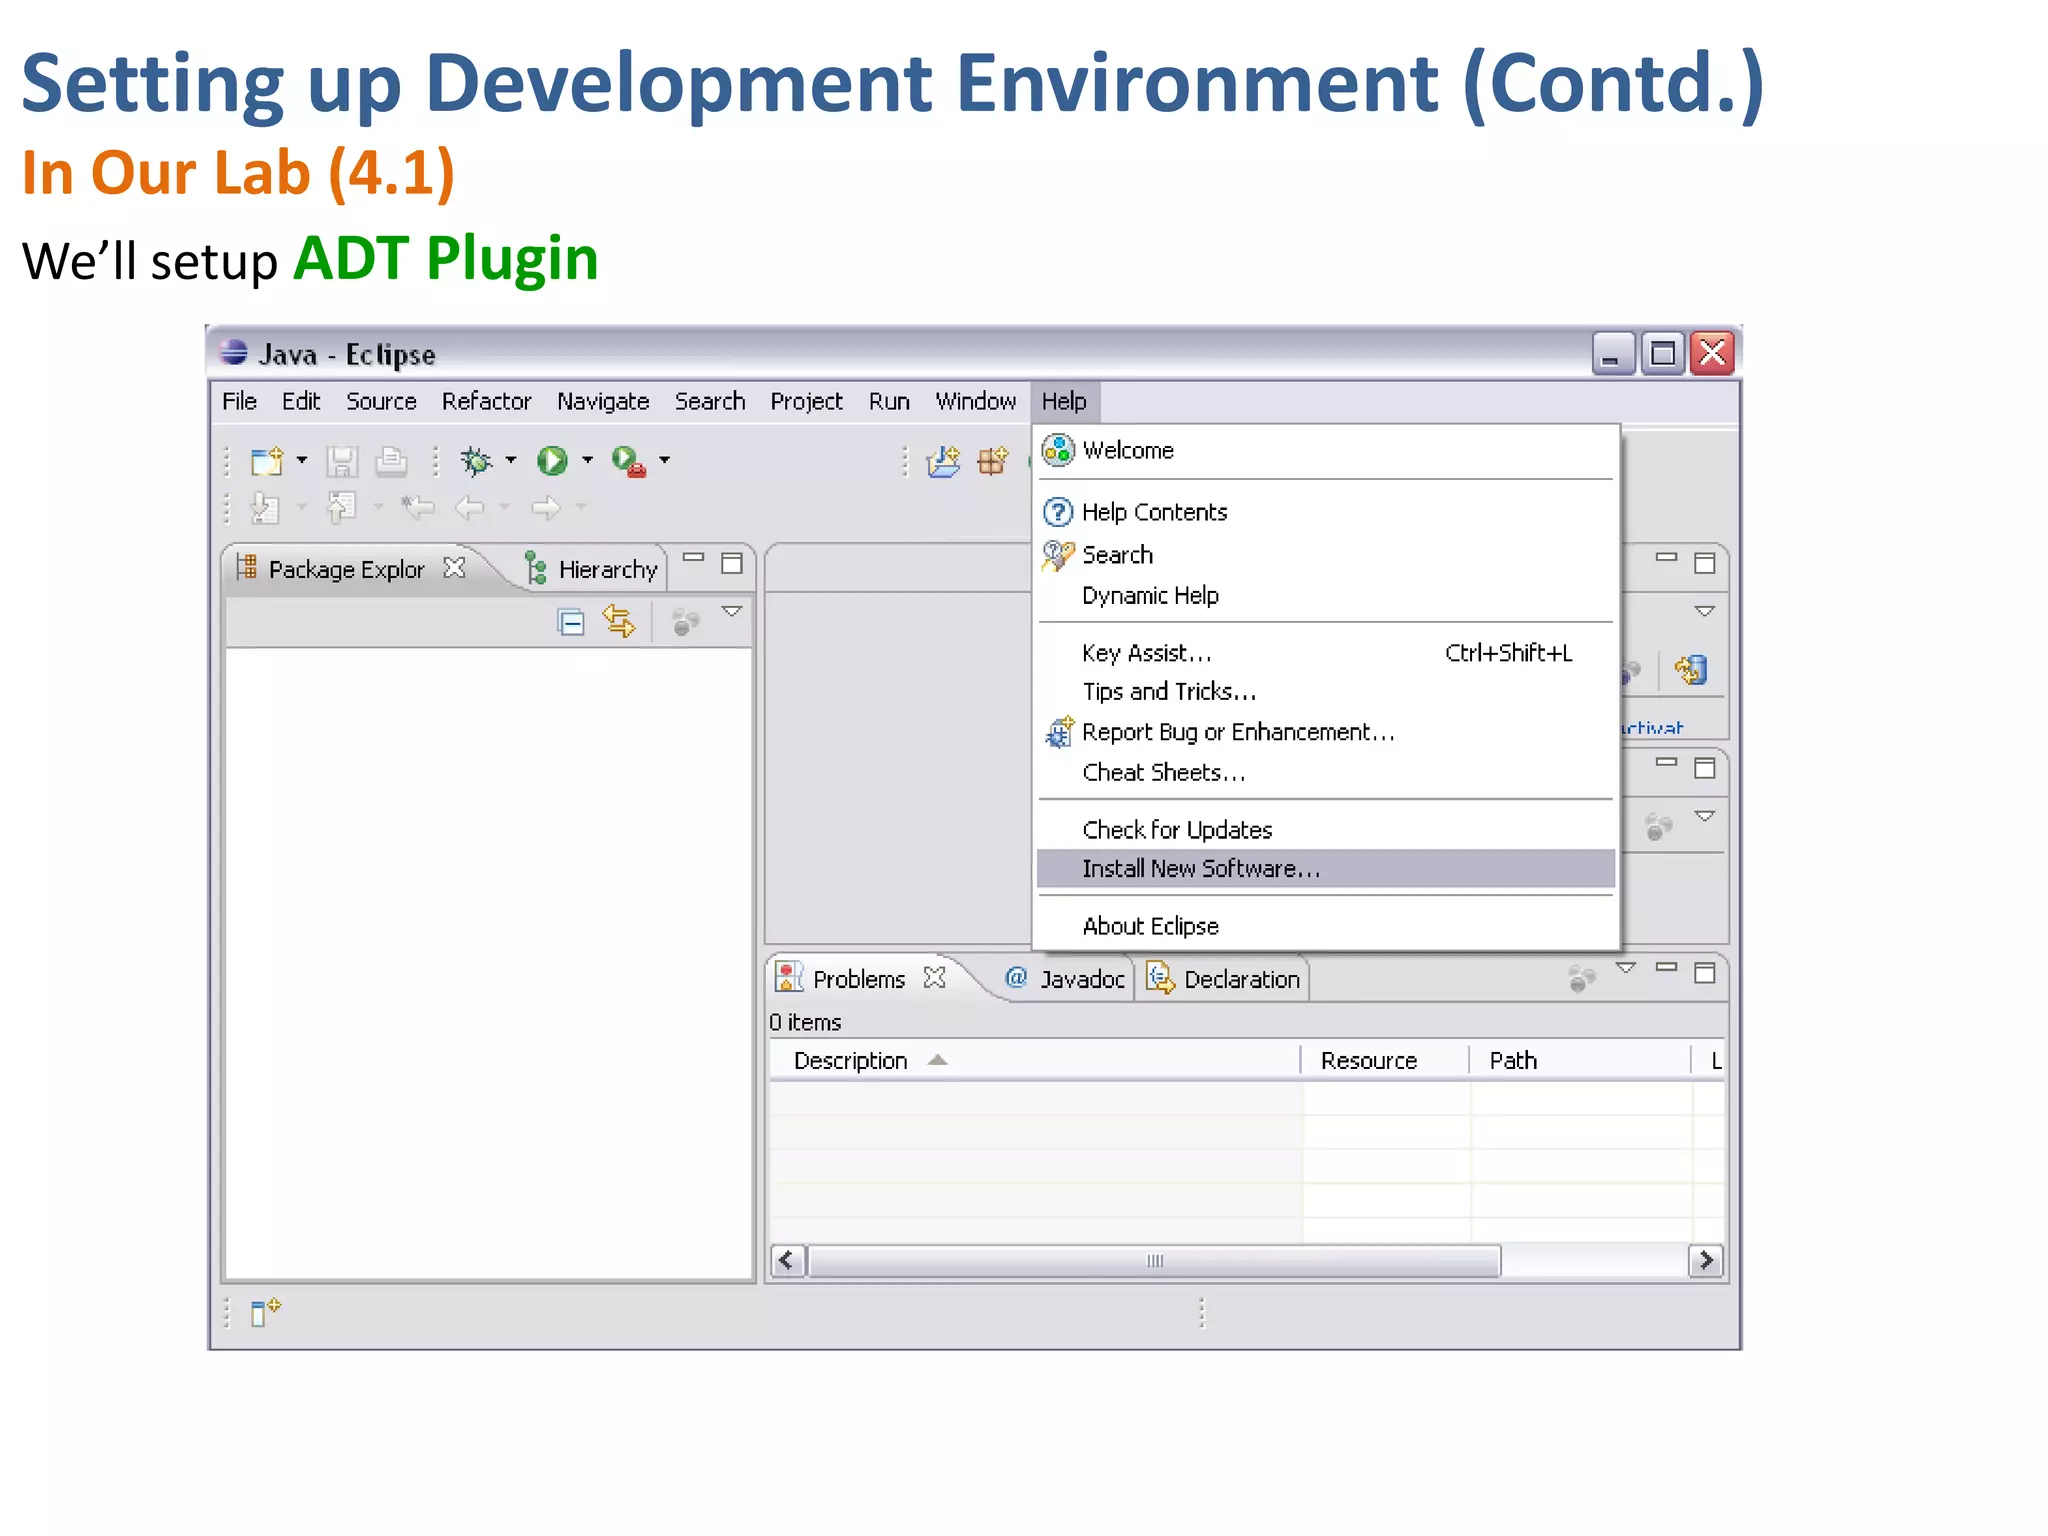Click the green Run button icon
The height and width of the screenshot is (1536, 2048).
pos(552,461)
